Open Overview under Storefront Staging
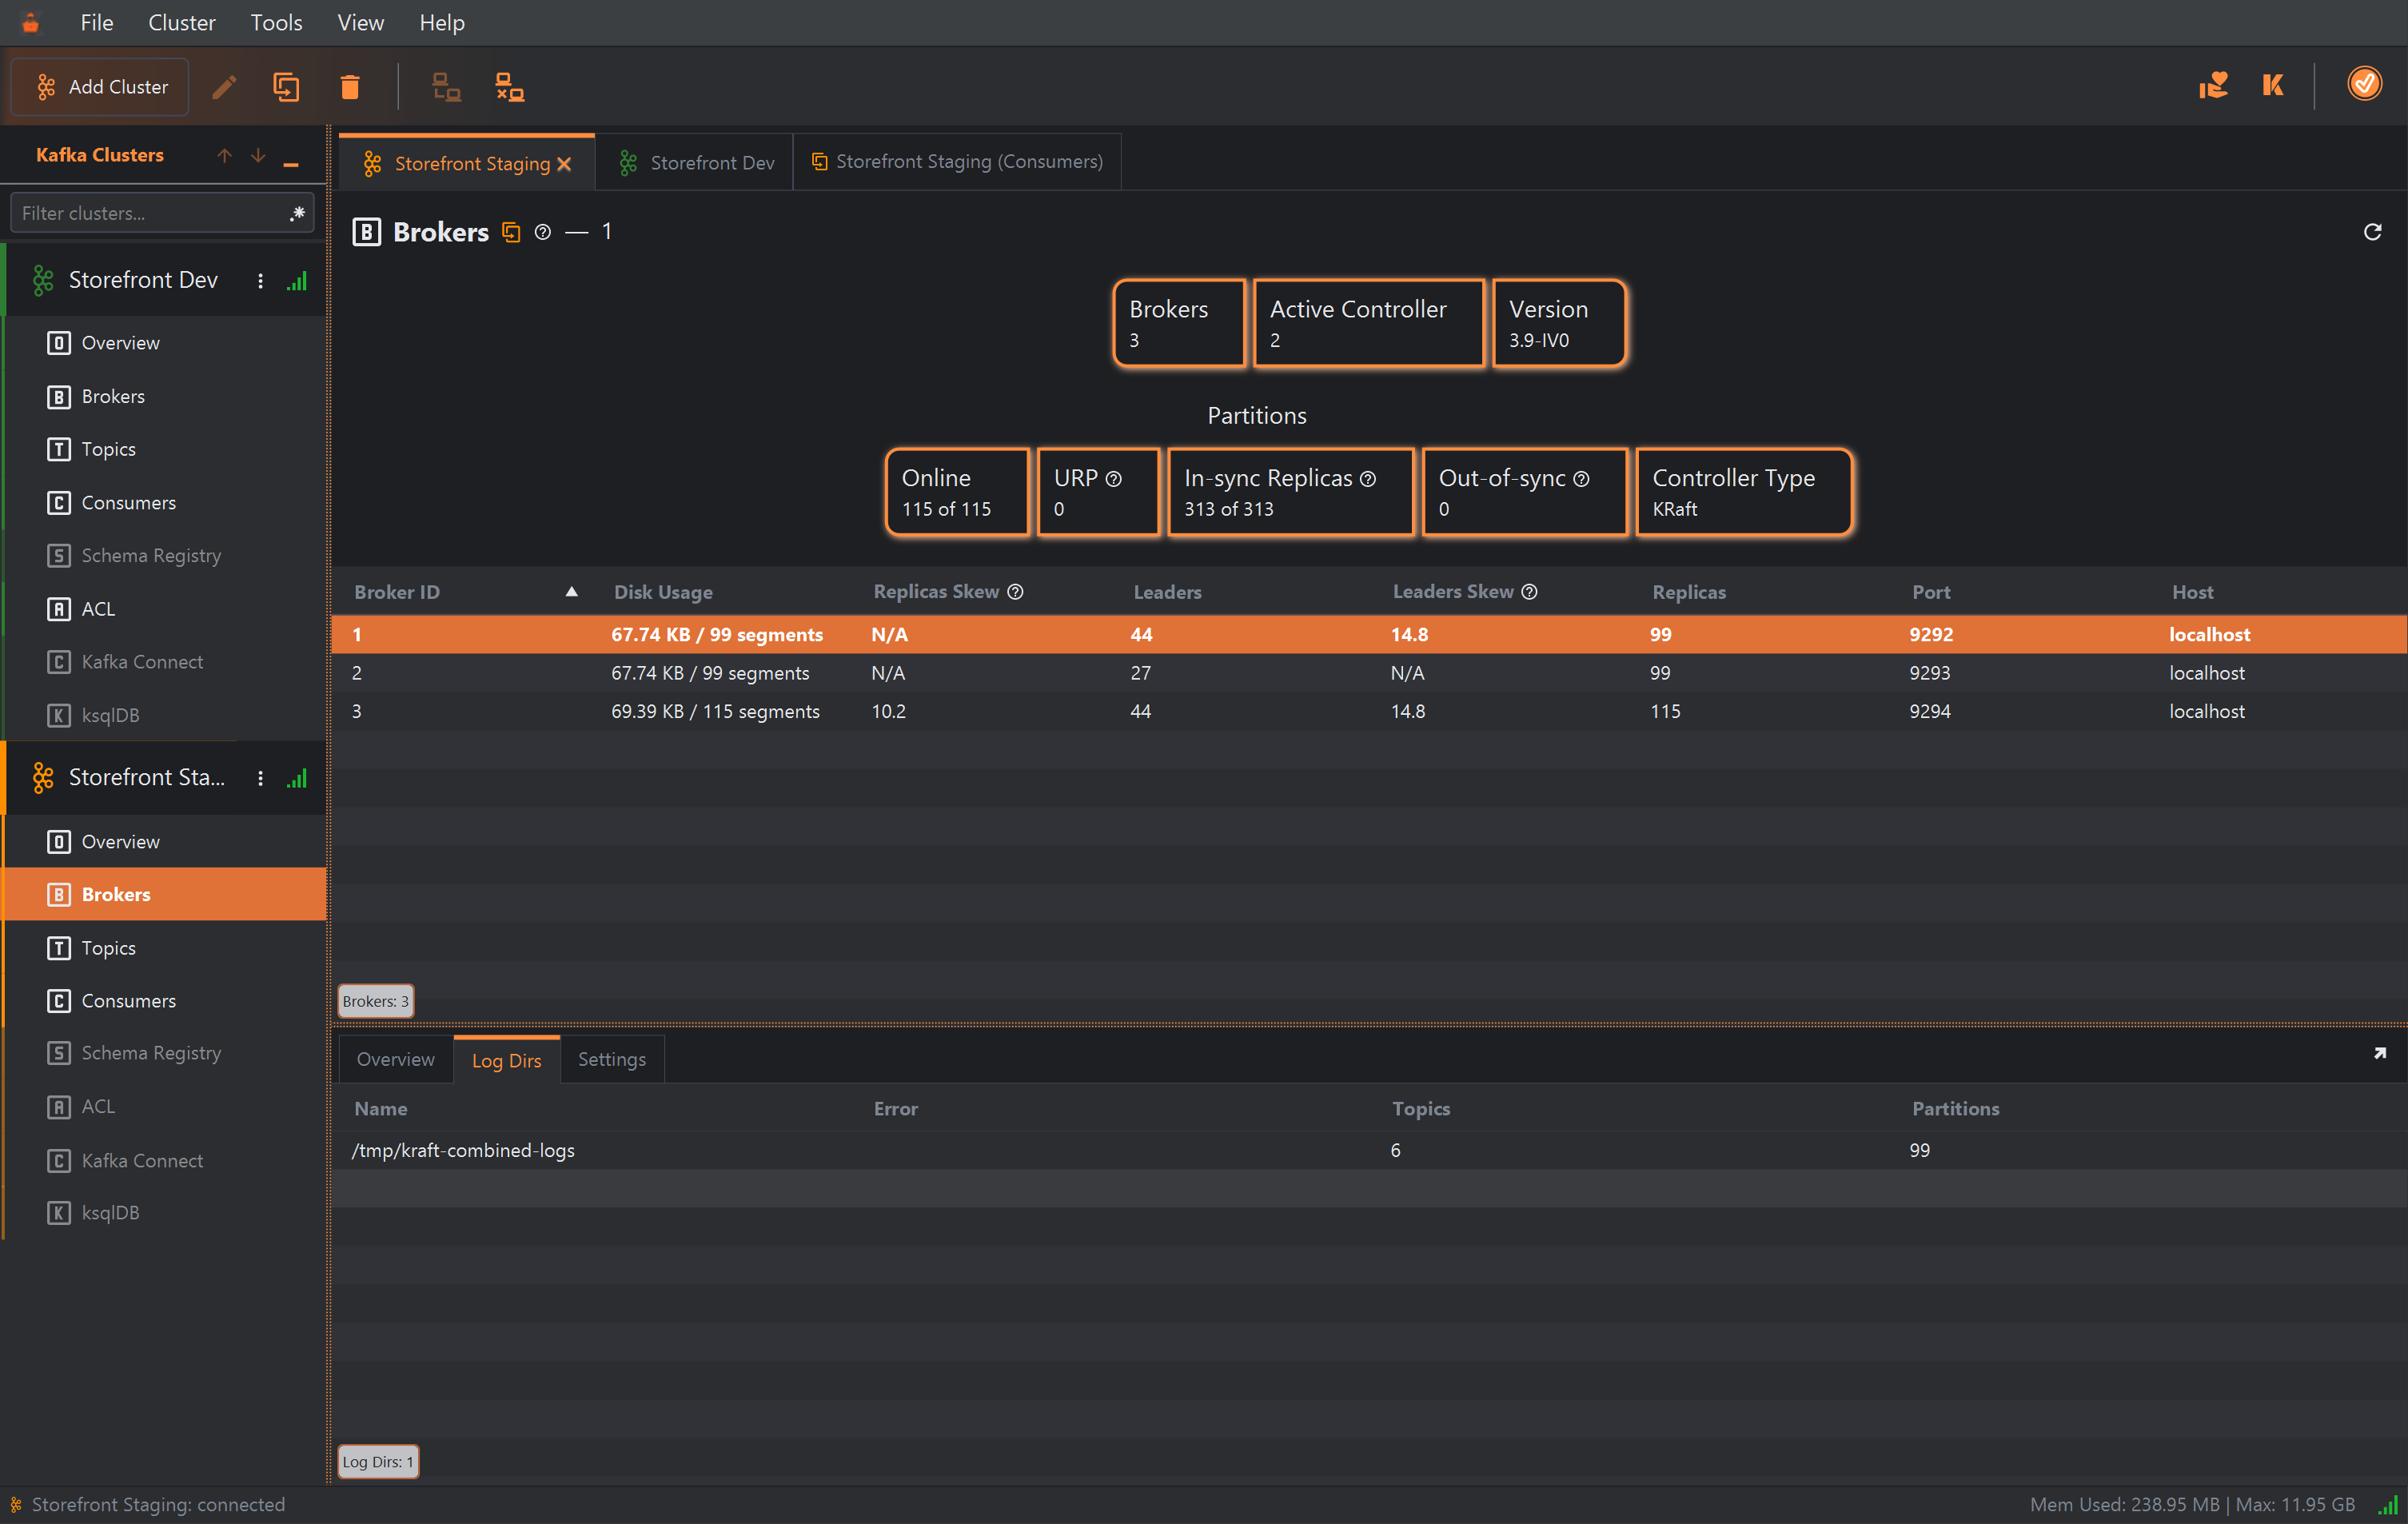The width and height of the screenshot is (2408, 1524). point(165,842)
